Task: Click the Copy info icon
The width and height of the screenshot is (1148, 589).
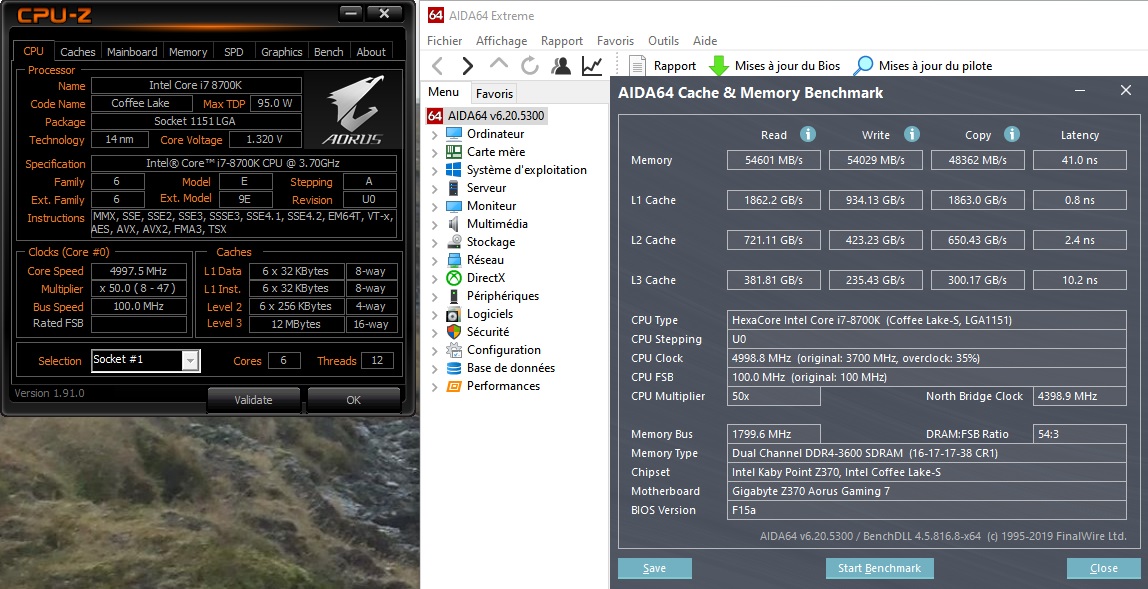Action: click(1012, 134)
